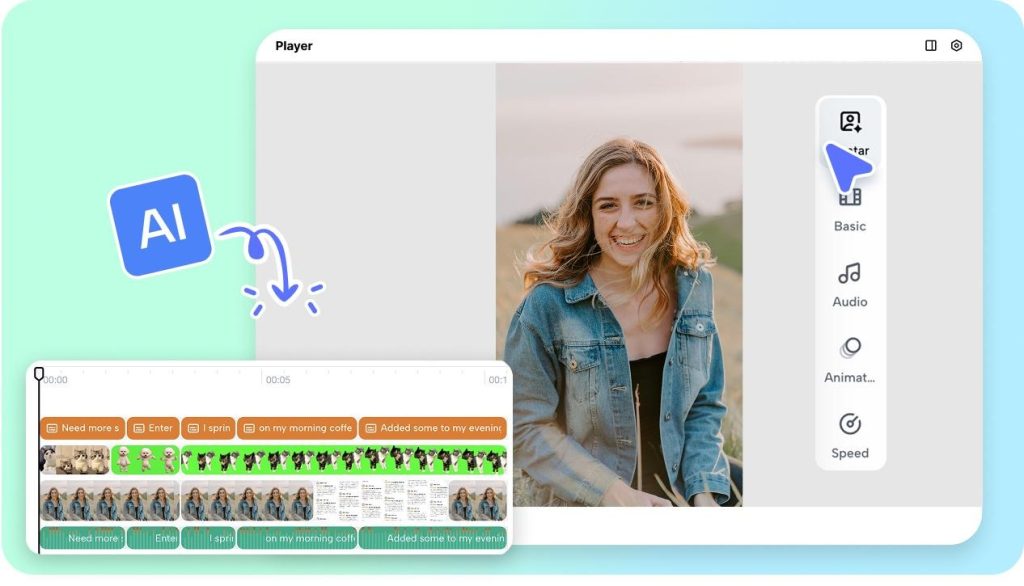Select the dancing white dog green-screen clip
This screenshot has width=1024, height=586.
coord(145,460)
